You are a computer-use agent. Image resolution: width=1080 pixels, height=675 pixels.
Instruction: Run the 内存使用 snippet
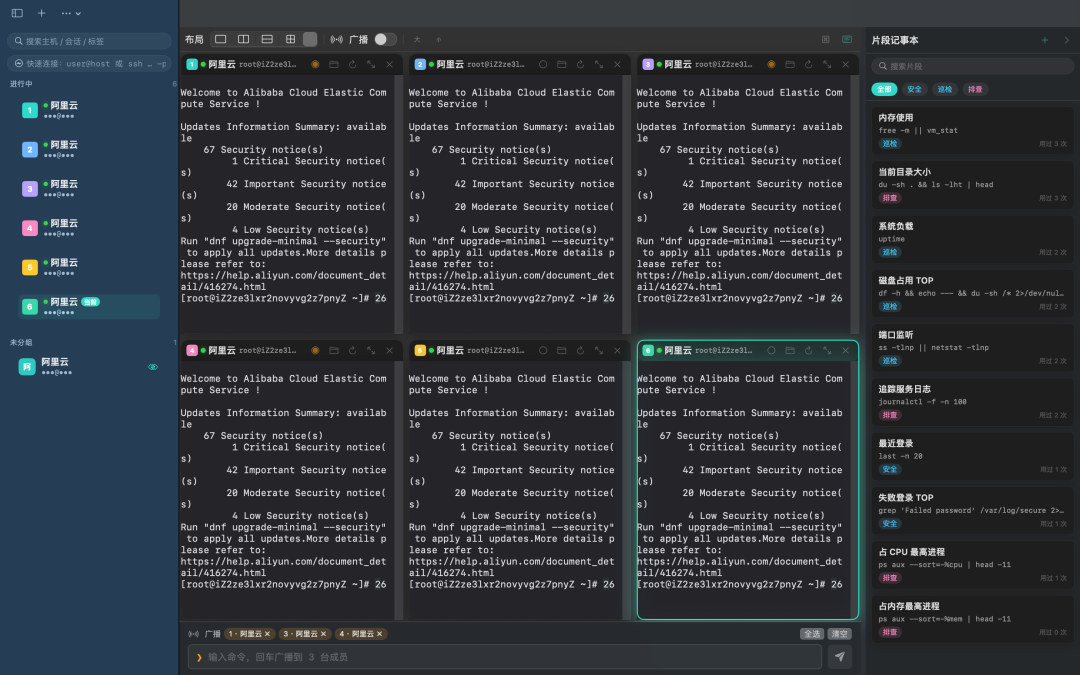[x=972, y=130]
